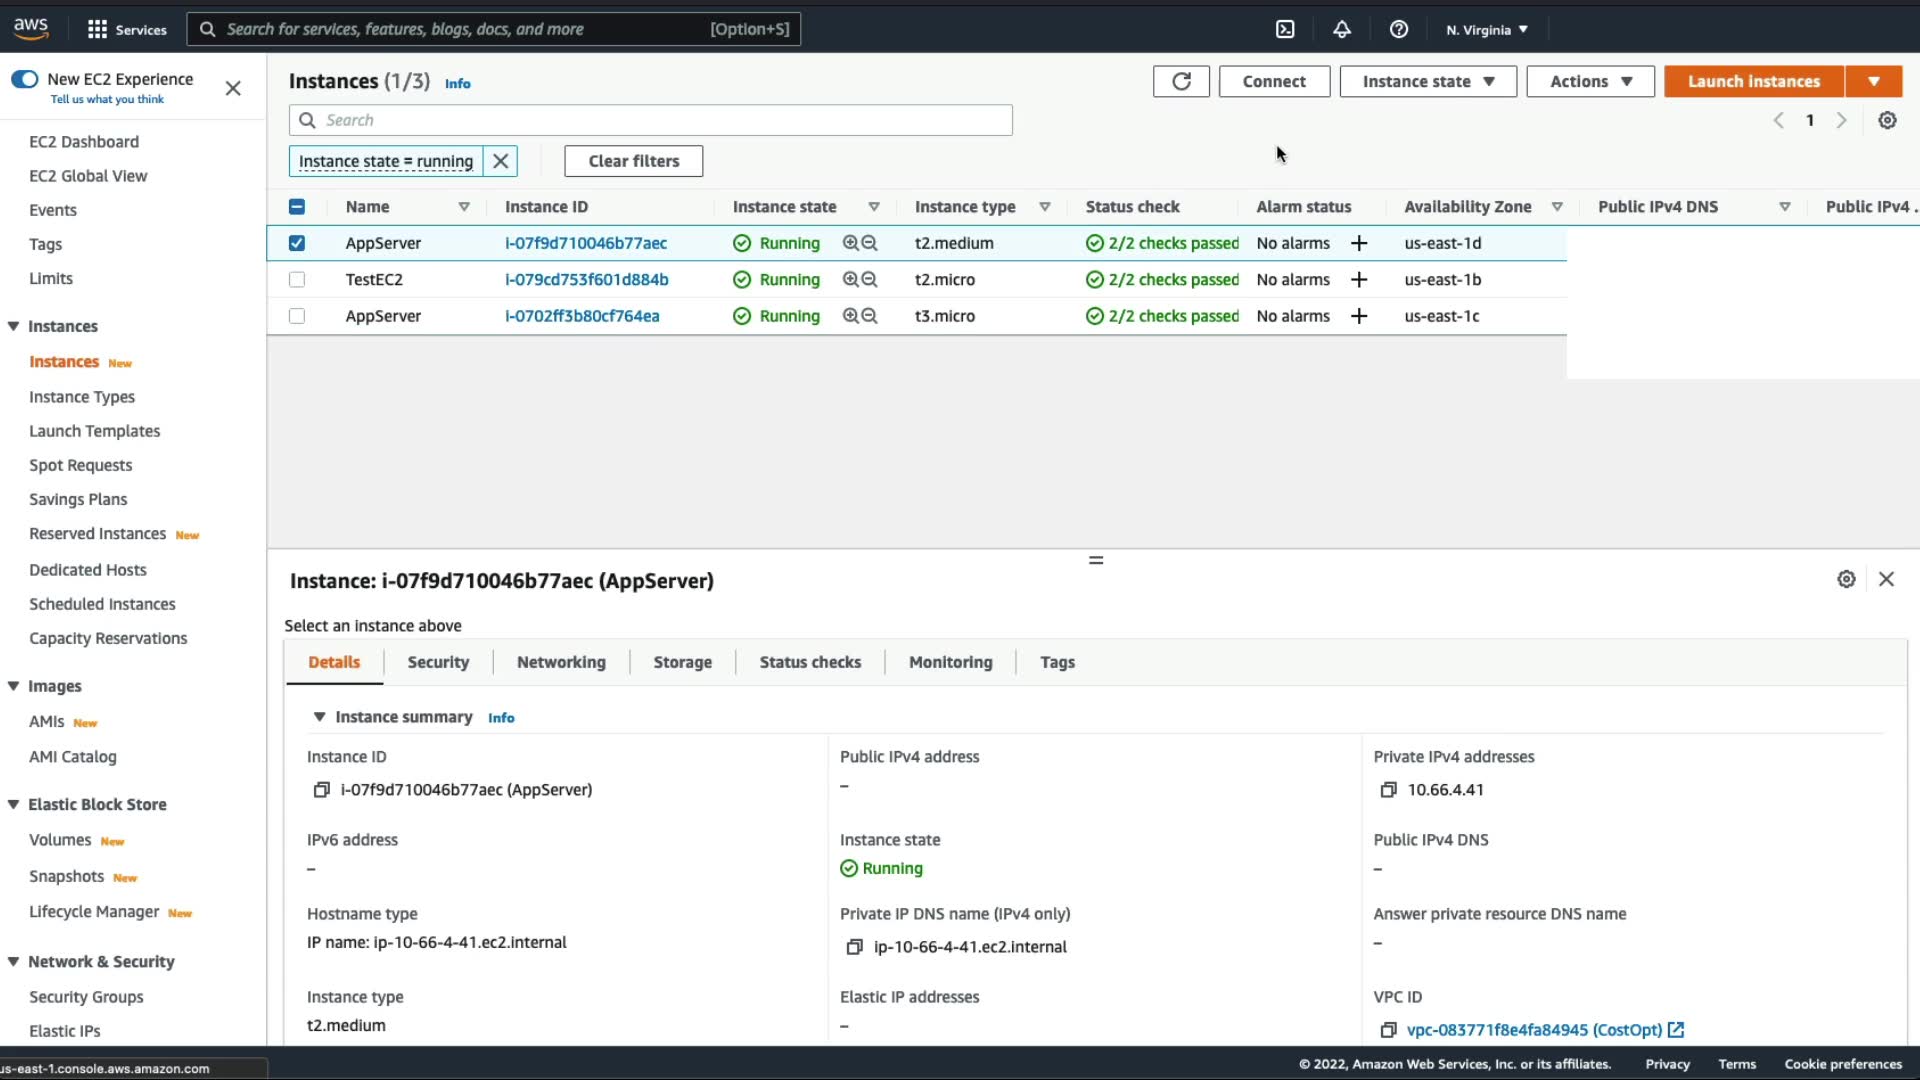Click the Clear filters button
Viewport: 1920px width, 1080px height.
(633, 161)
